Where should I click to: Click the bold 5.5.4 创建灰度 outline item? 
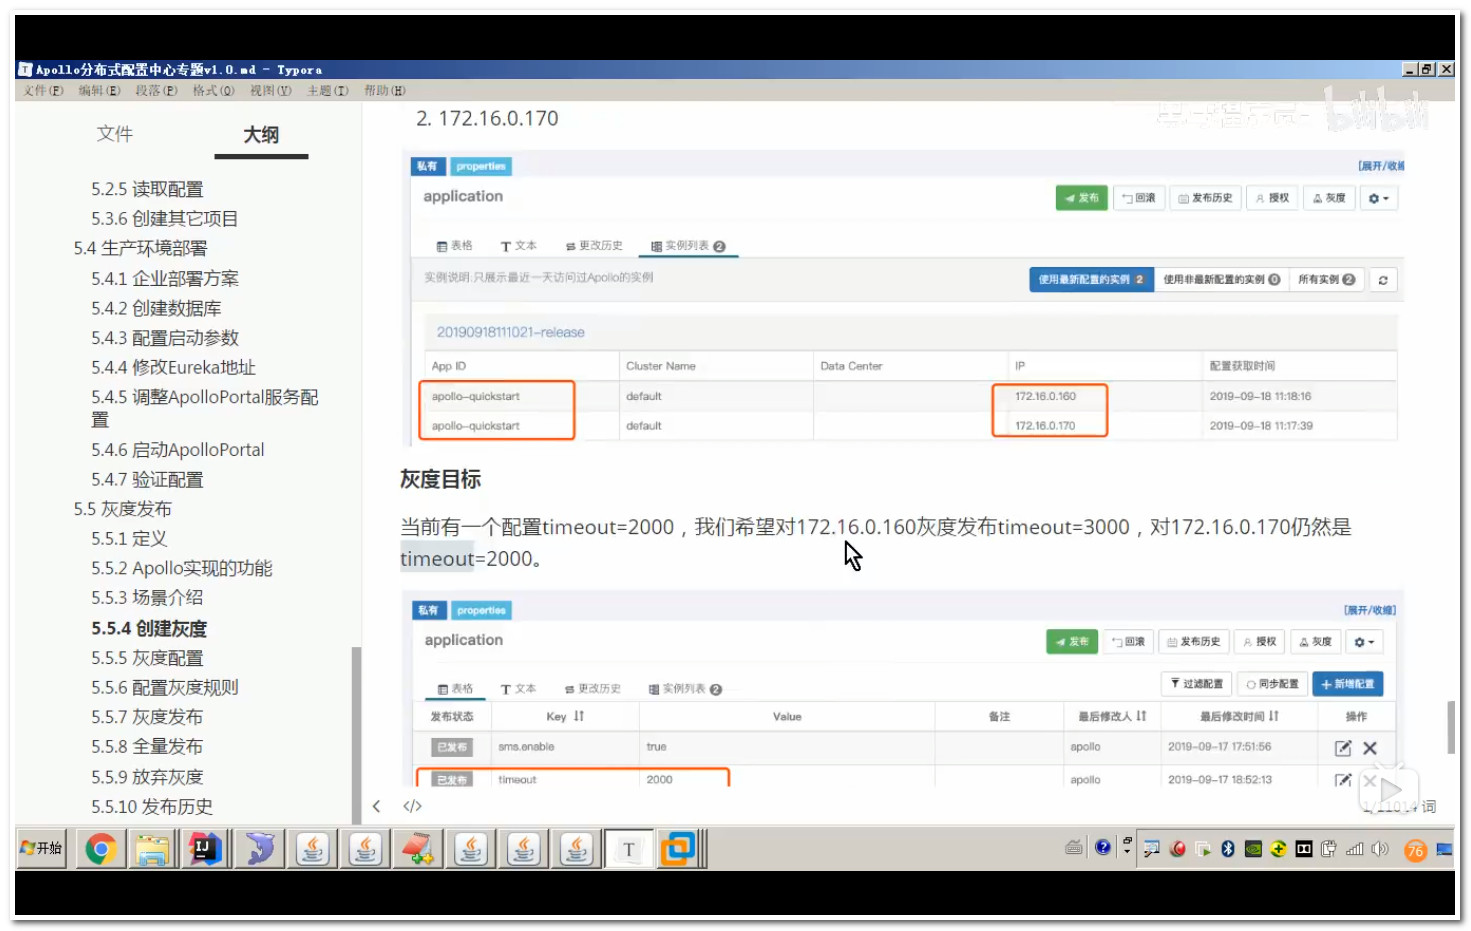click(x=149, y=628)
